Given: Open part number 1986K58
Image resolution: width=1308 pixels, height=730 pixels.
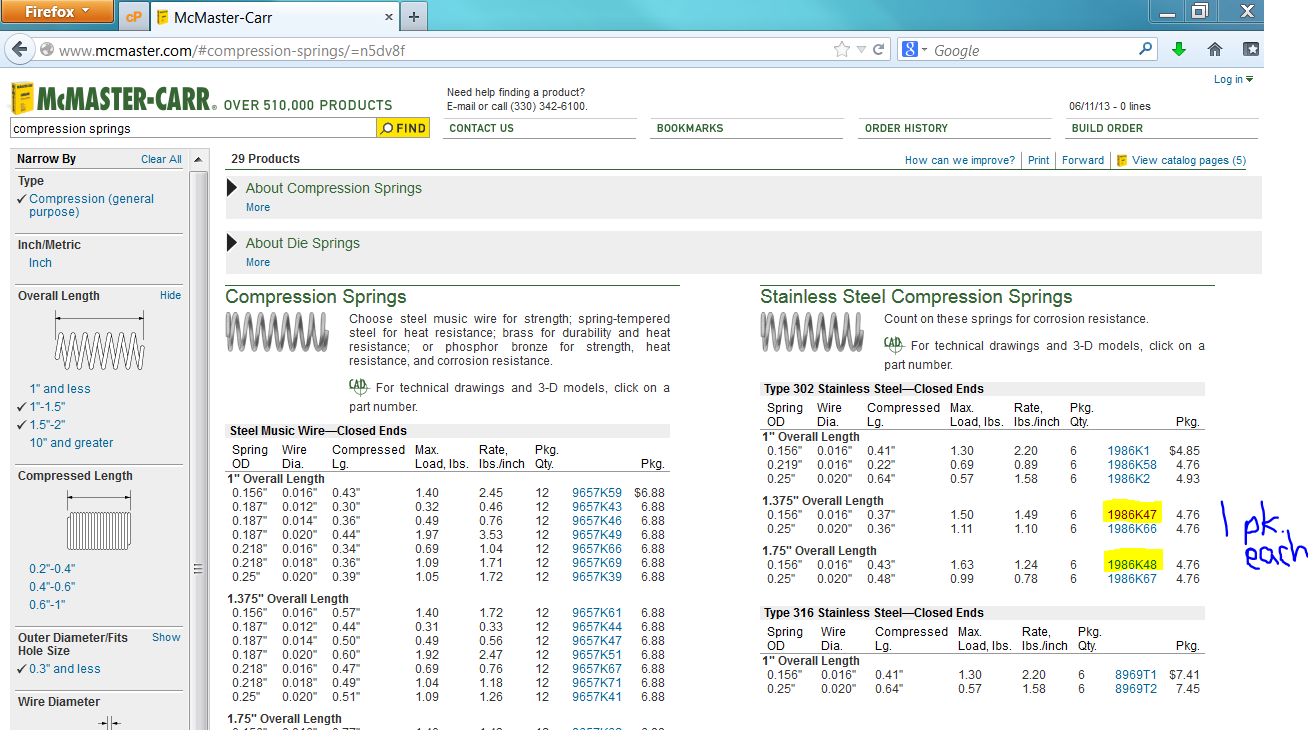Looking at the screenshot, I should (1132, 465).
